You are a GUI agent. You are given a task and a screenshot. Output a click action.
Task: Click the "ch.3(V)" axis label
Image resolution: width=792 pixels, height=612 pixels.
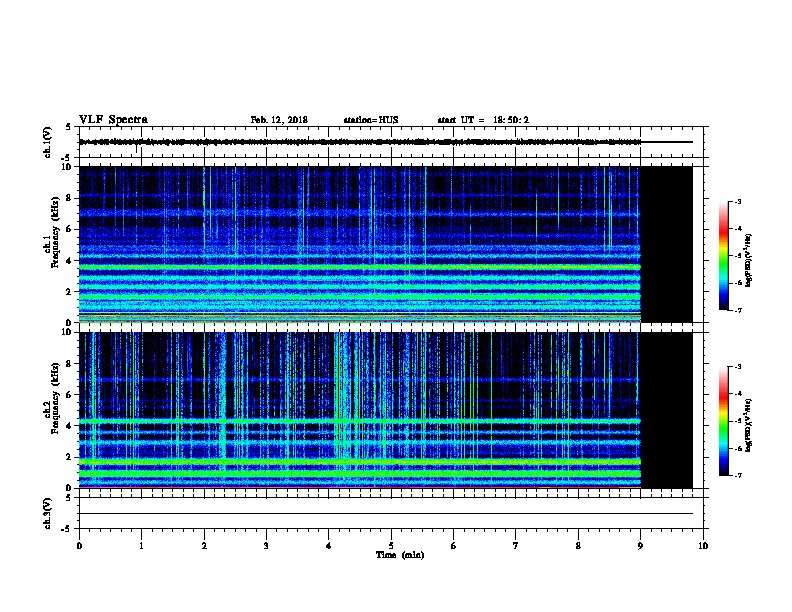coord(48,513)
